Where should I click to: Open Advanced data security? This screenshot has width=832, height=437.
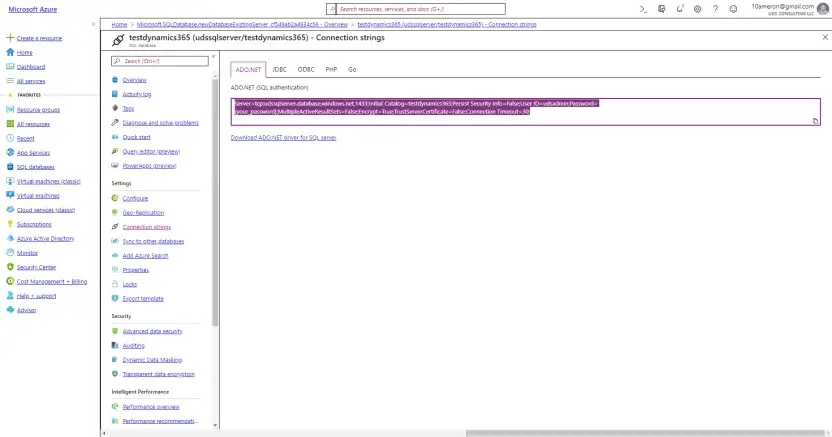[152, 331]
